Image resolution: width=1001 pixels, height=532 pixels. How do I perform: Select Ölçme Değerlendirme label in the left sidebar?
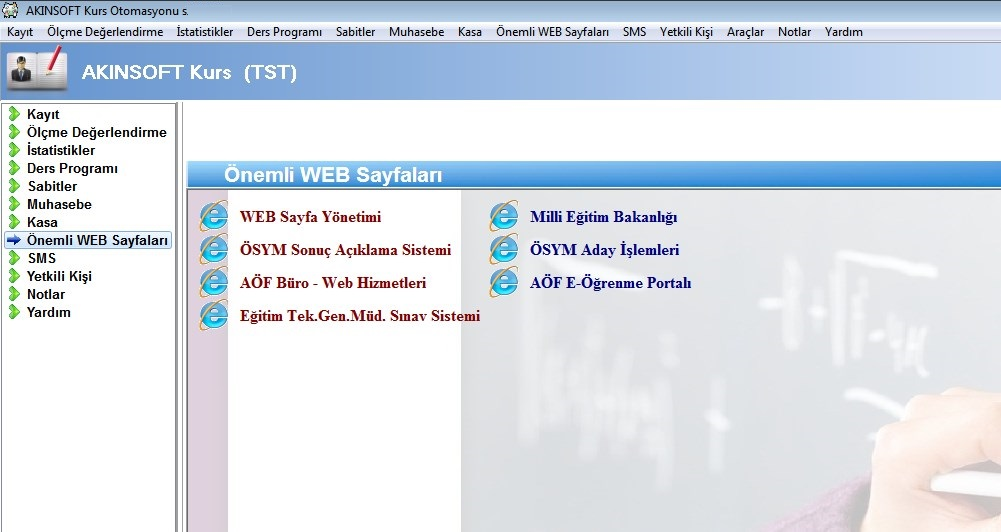(96, 132)
